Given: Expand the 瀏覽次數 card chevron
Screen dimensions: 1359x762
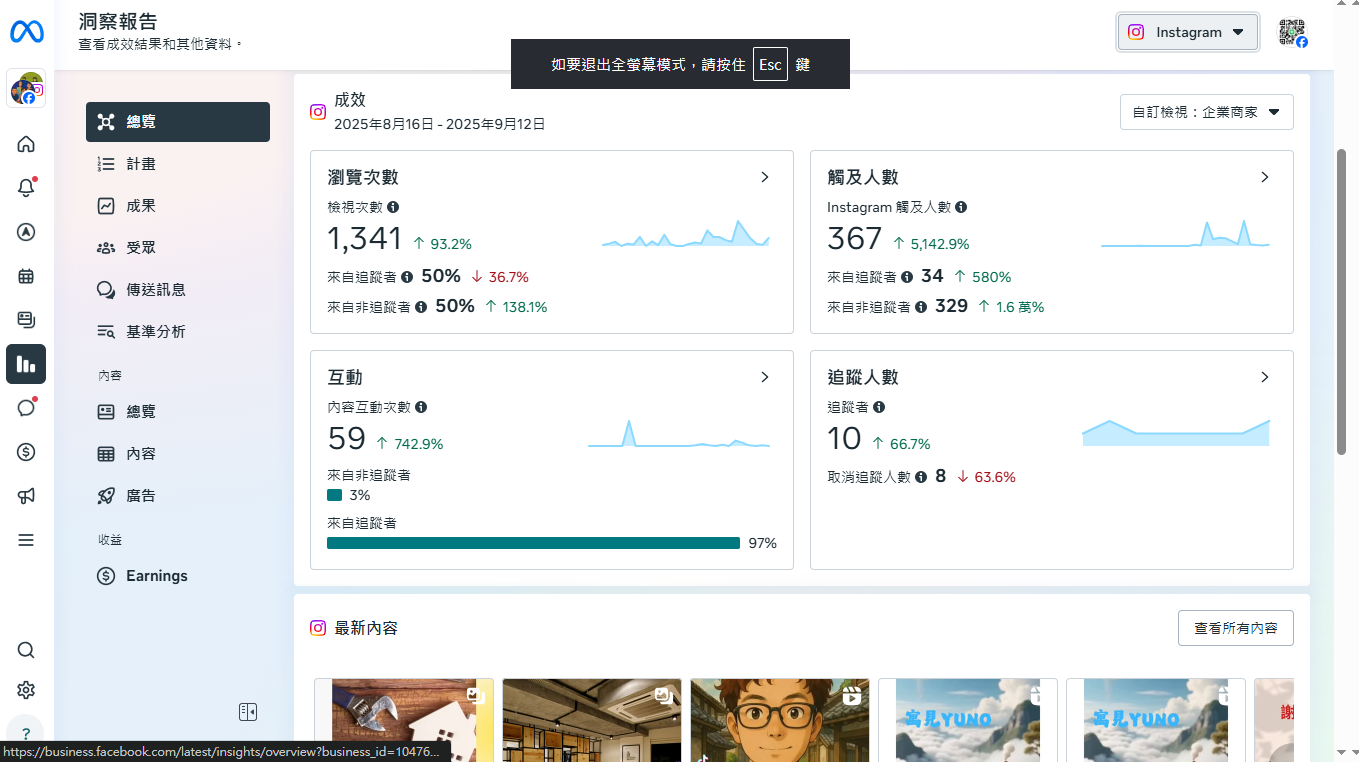Looking at the screenshot, I should point(765,177).
